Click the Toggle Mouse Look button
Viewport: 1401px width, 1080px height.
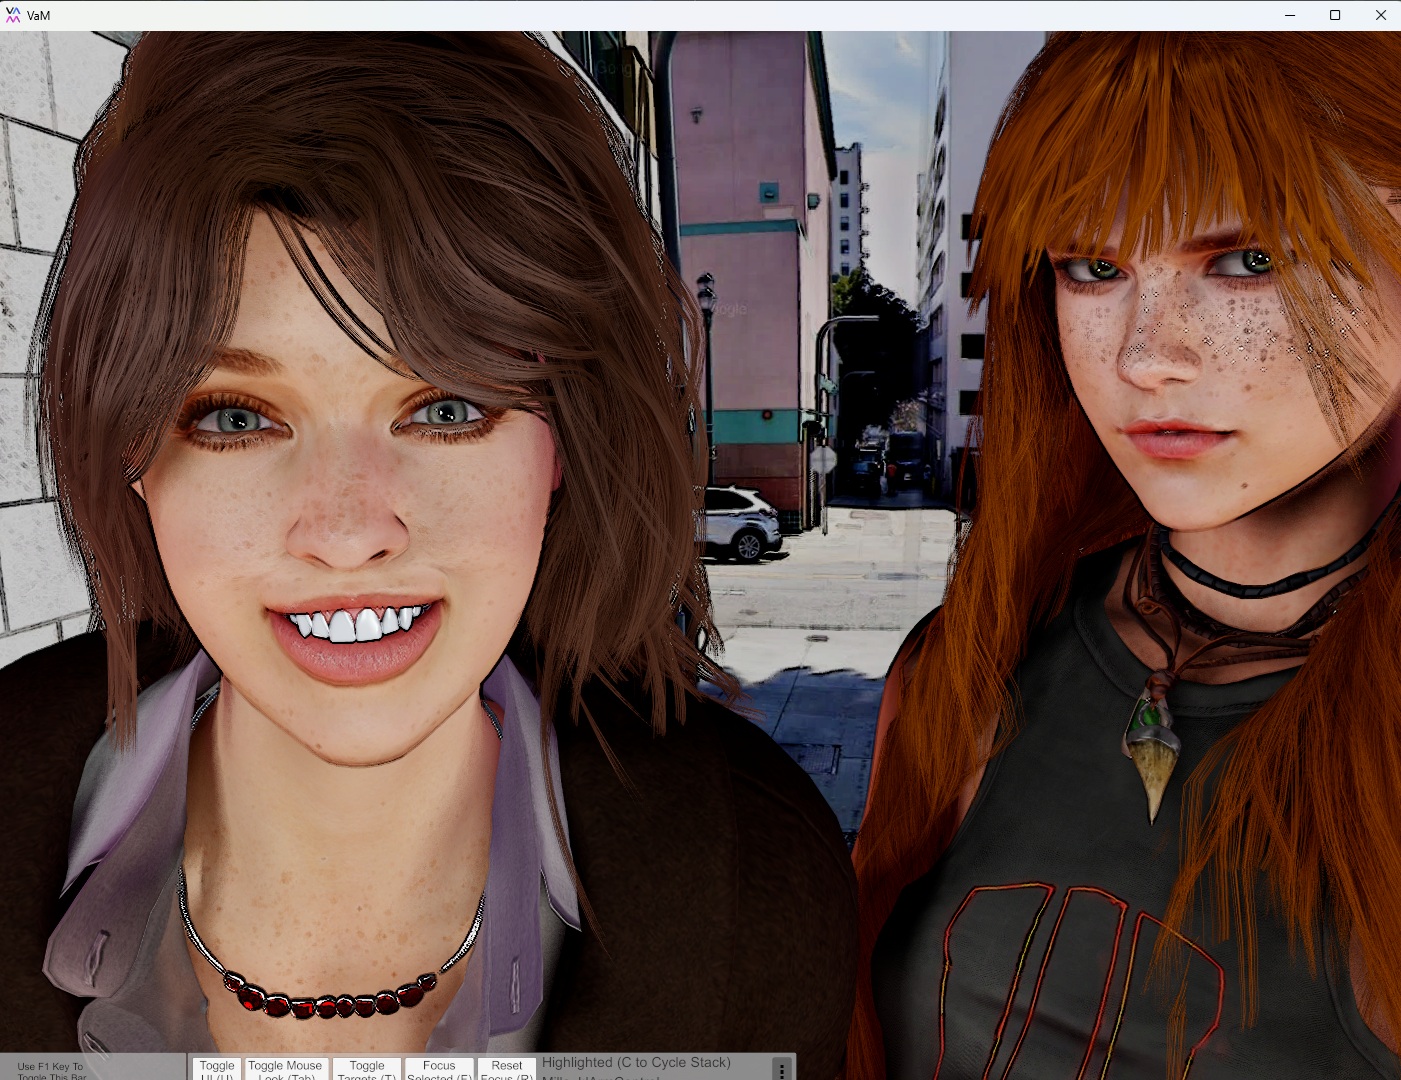pos(285,1069)
